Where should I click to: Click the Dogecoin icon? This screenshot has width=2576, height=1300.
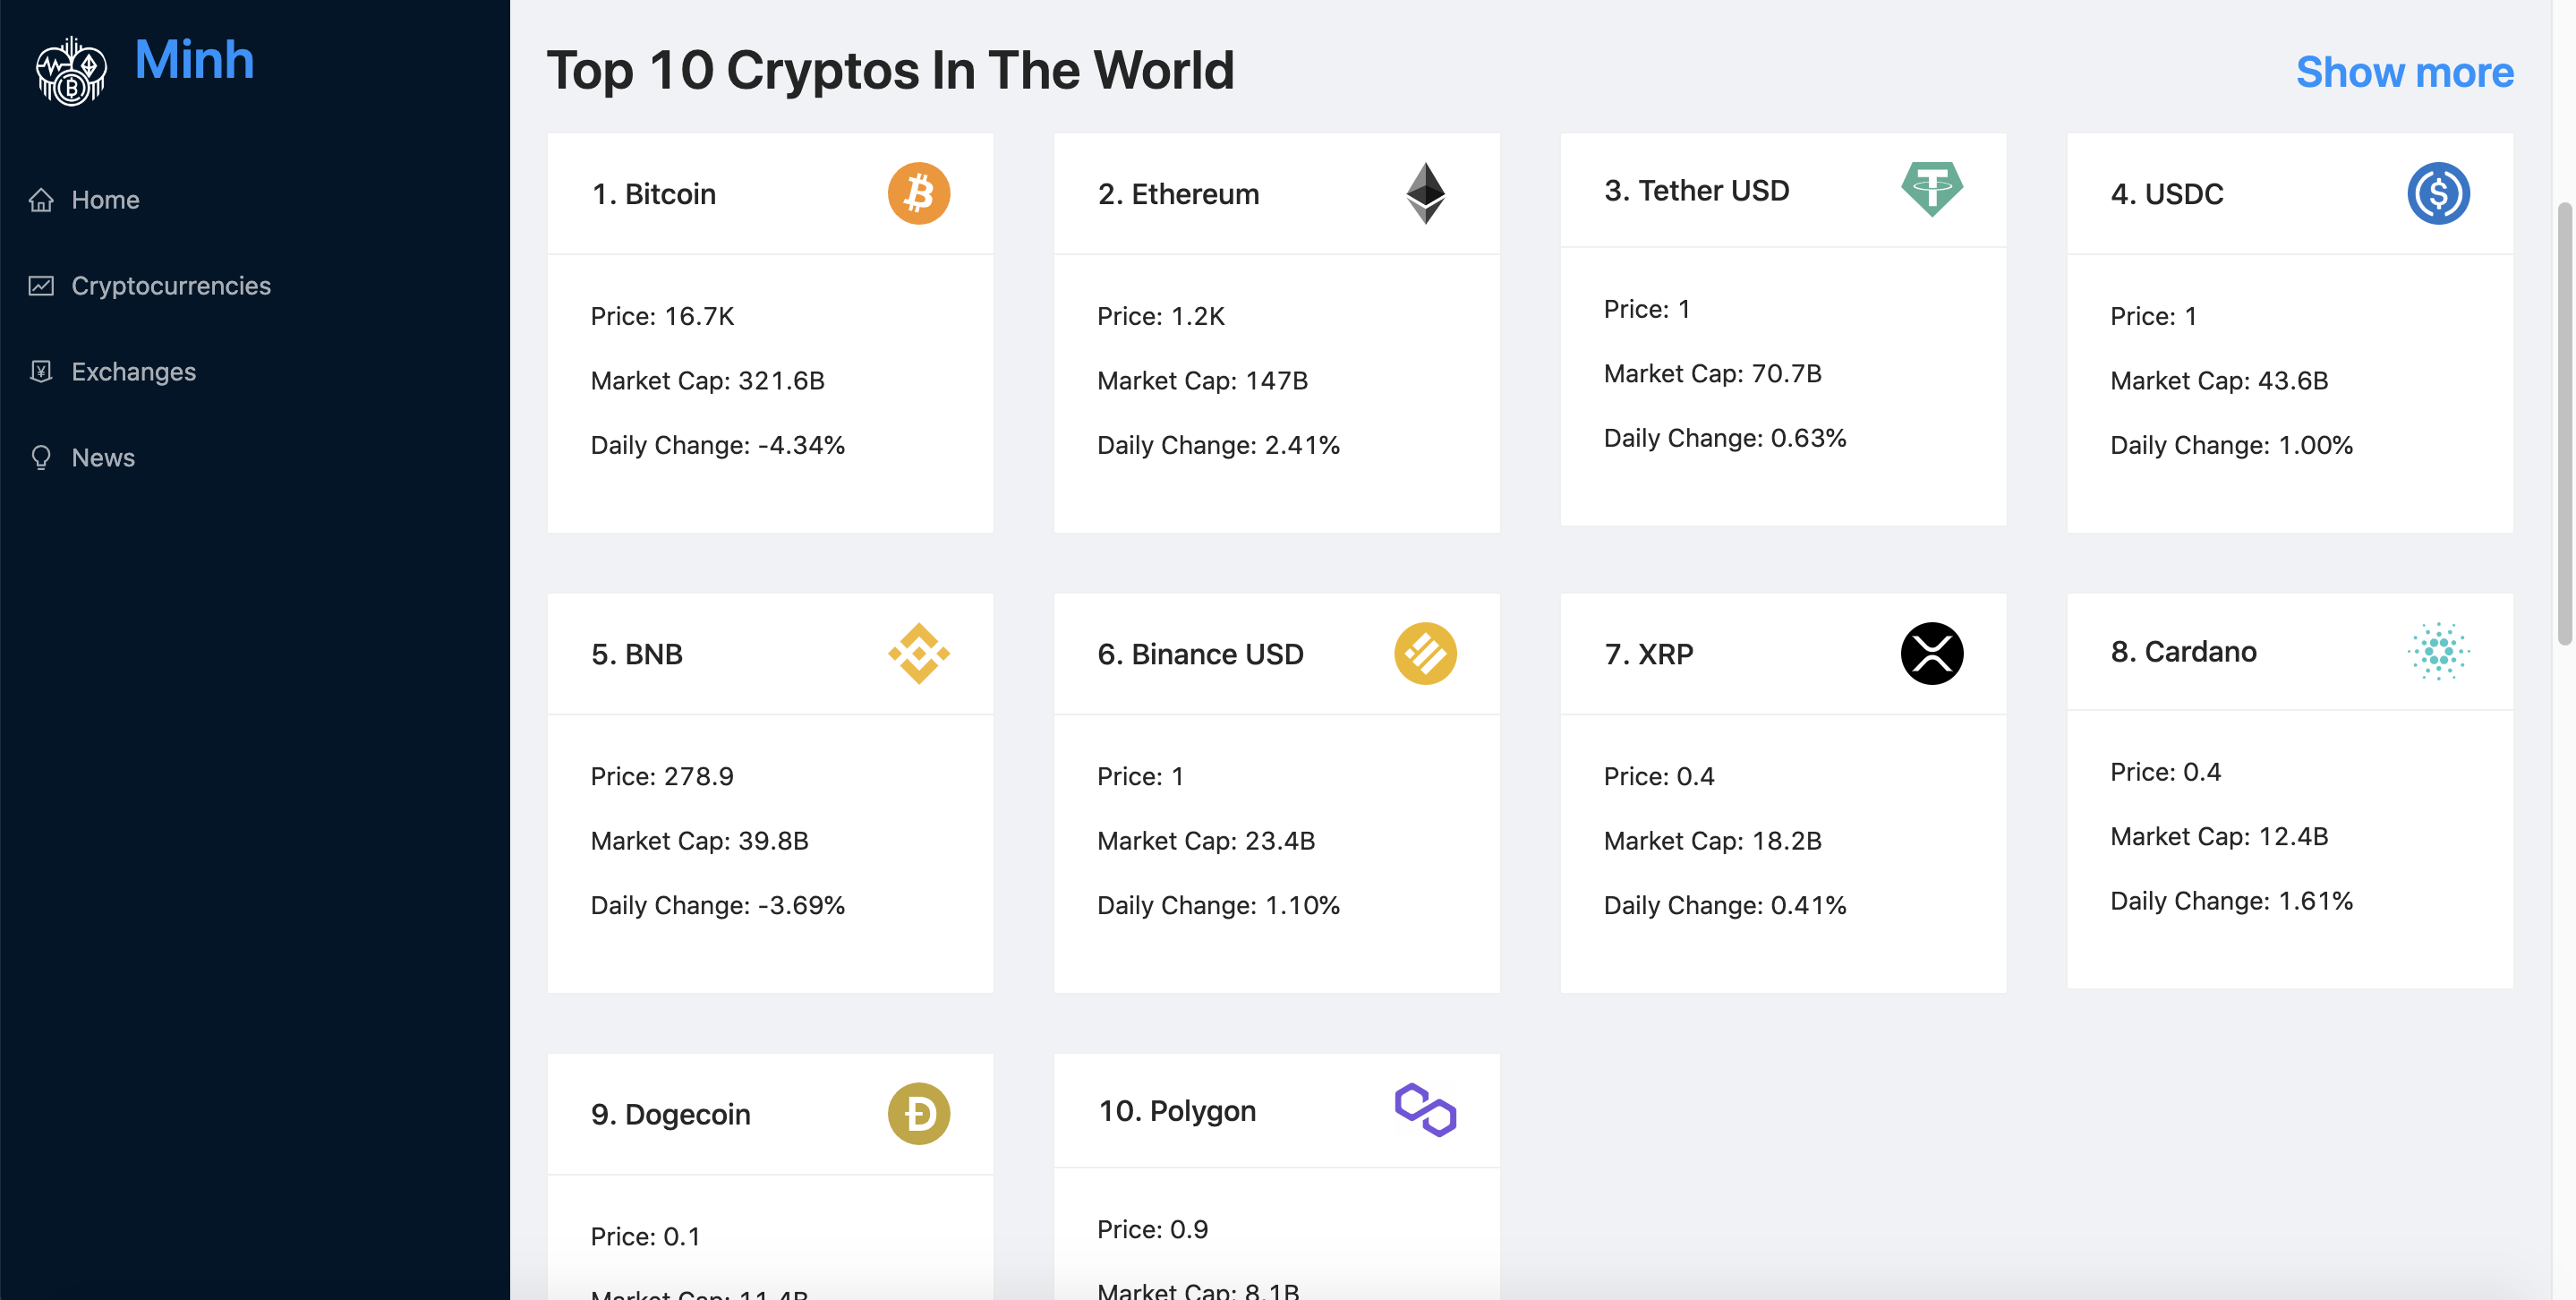918,1113
